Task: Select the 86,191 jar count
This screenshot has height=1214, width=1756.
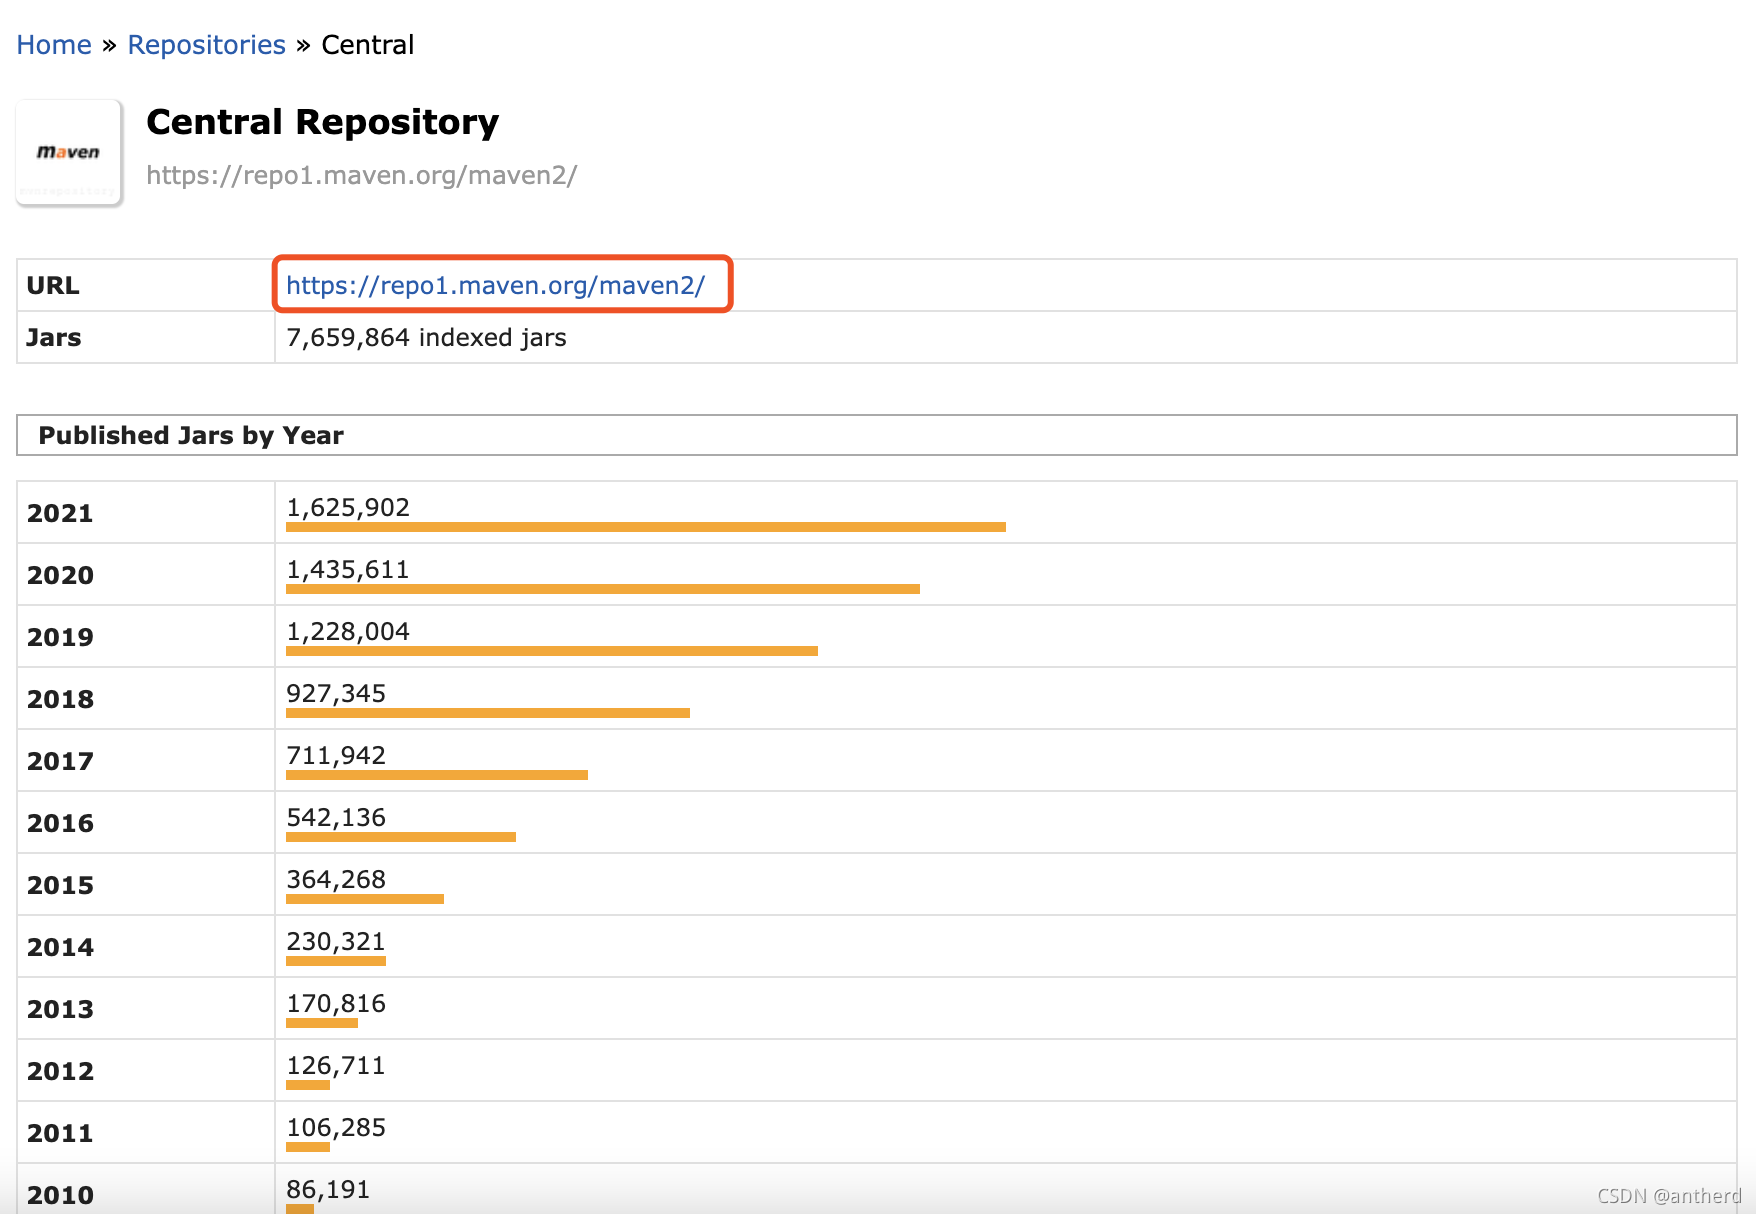Action: coord(328,1189)
